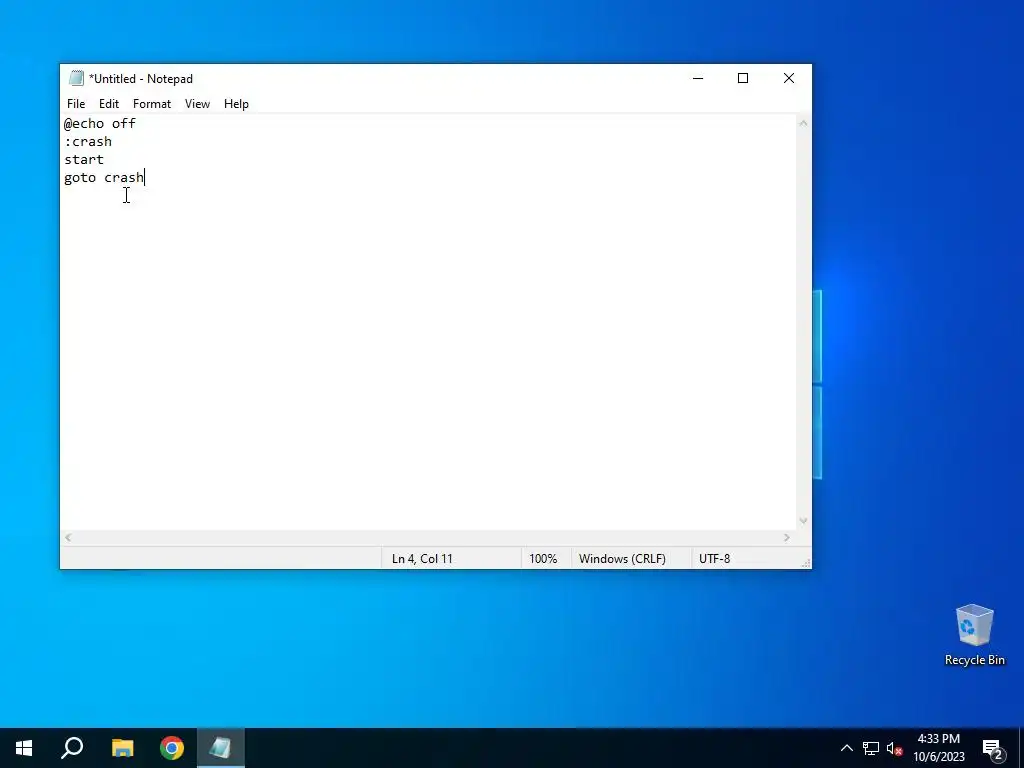This screenshot has width=1024, height=768.
Task: Close the Notepad window
Action: (789, 78)
